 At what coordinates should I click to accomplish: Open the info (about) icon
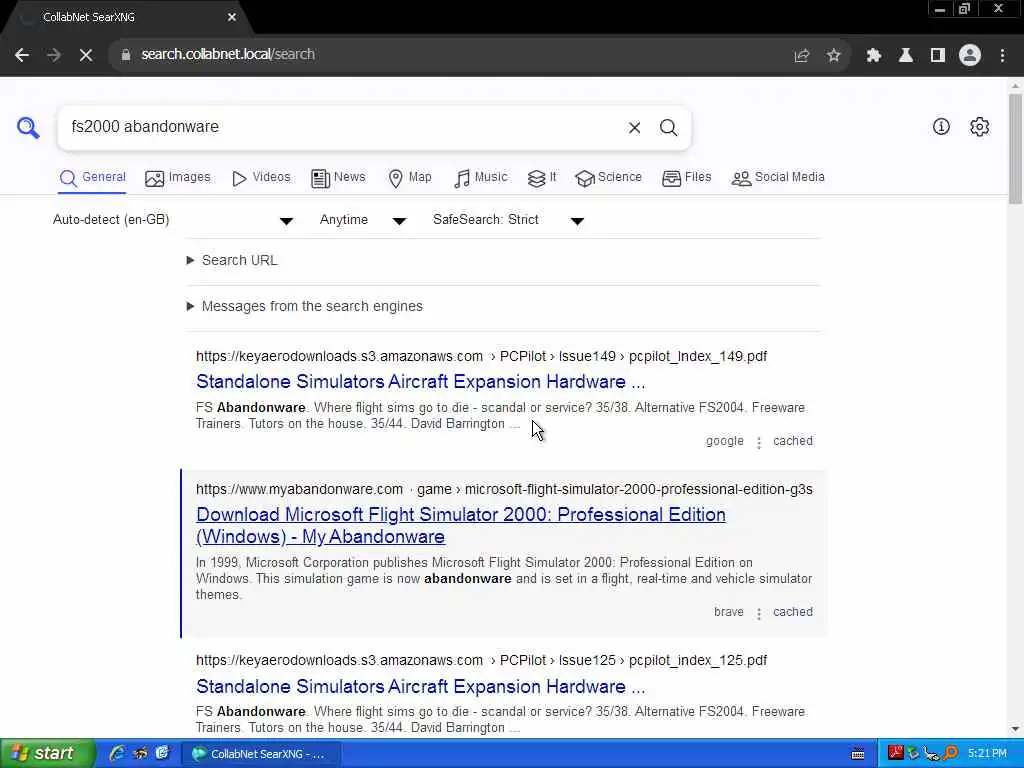tap(941, 127)
